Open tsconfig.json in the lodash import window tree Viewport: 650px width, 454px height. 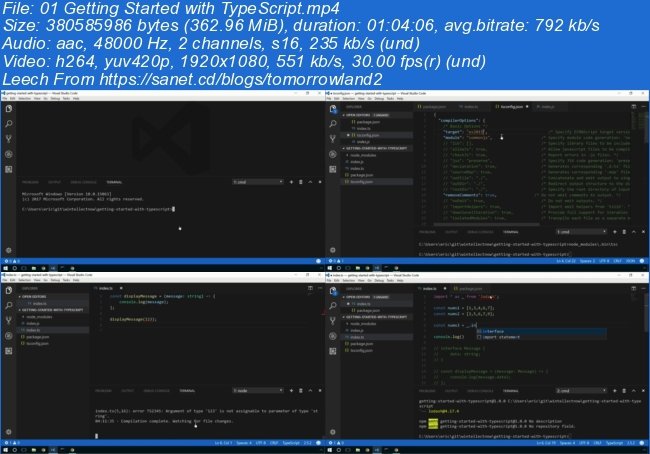click(x=361, y=350)
